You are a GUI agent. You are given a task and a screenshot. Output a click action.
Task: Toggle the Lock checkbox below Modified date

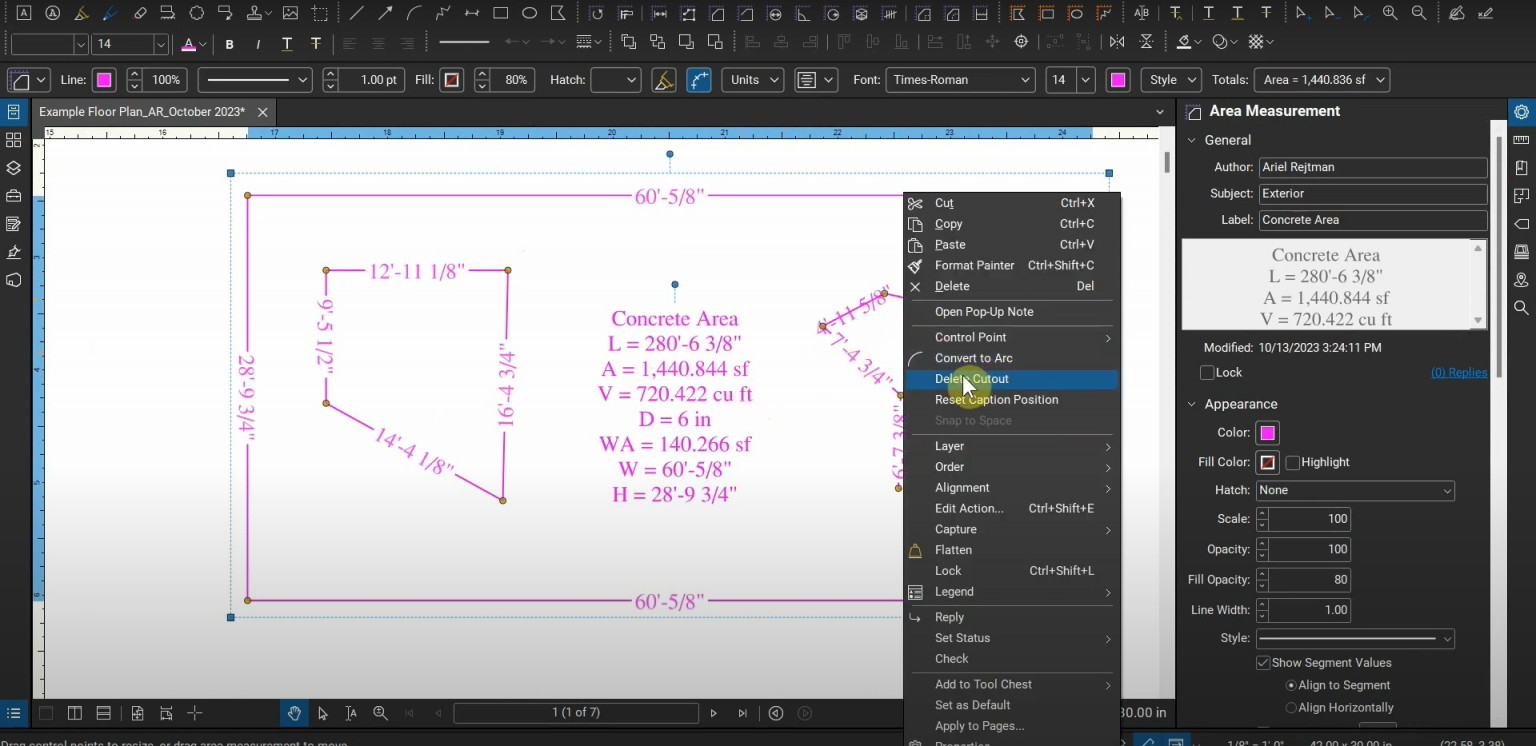pos(1207,372)
